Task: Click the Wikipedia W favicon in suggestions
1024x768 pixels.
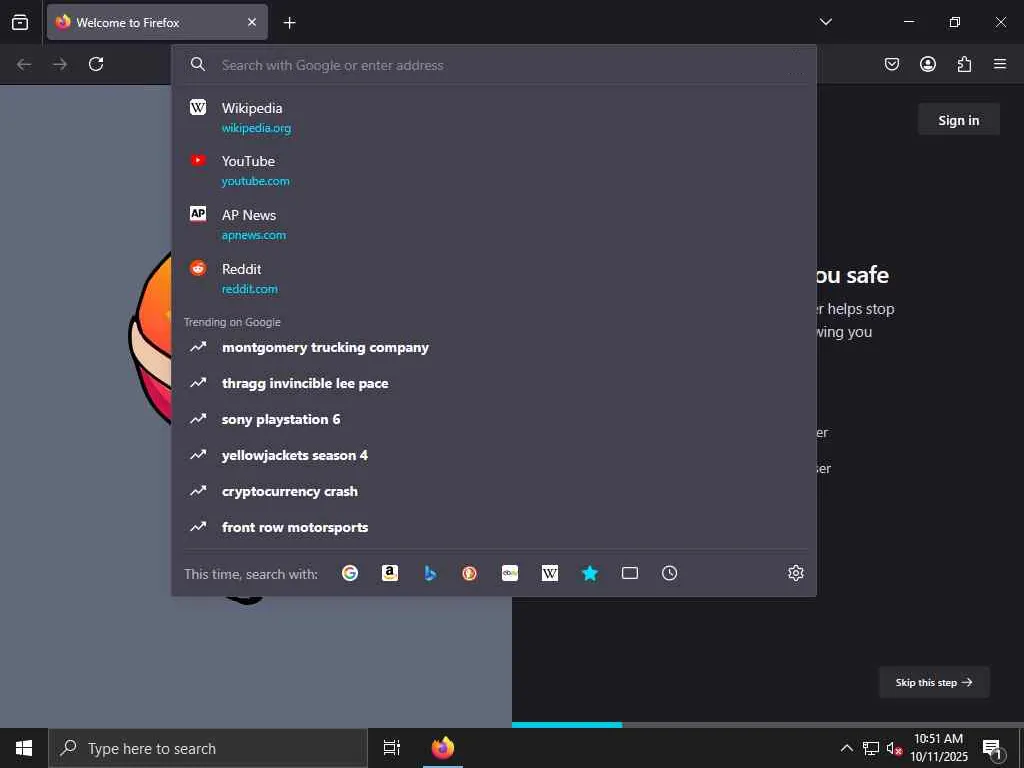Action: coord(198,107)
